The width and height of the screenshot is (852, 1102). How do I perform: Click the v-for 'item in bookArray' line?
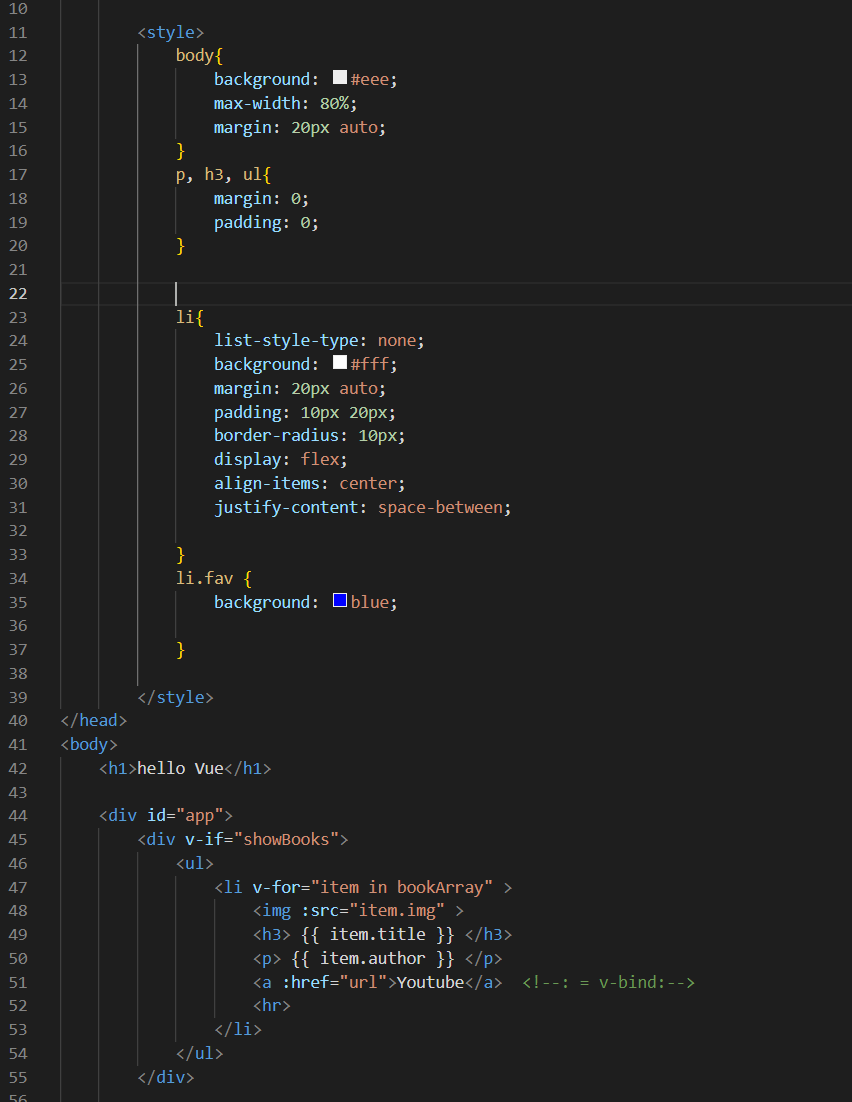click(363, 888)
